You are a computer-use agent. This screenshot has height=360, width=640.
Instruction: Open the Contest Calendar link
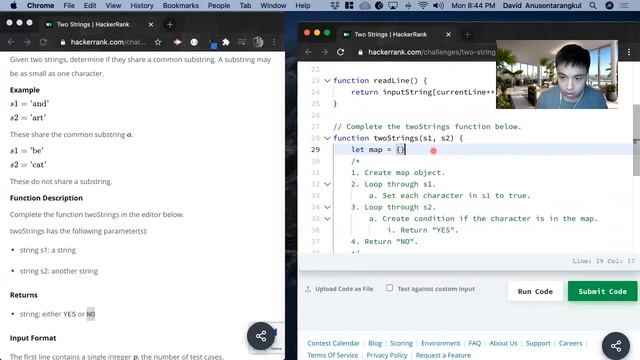click(x=333, y=343)
